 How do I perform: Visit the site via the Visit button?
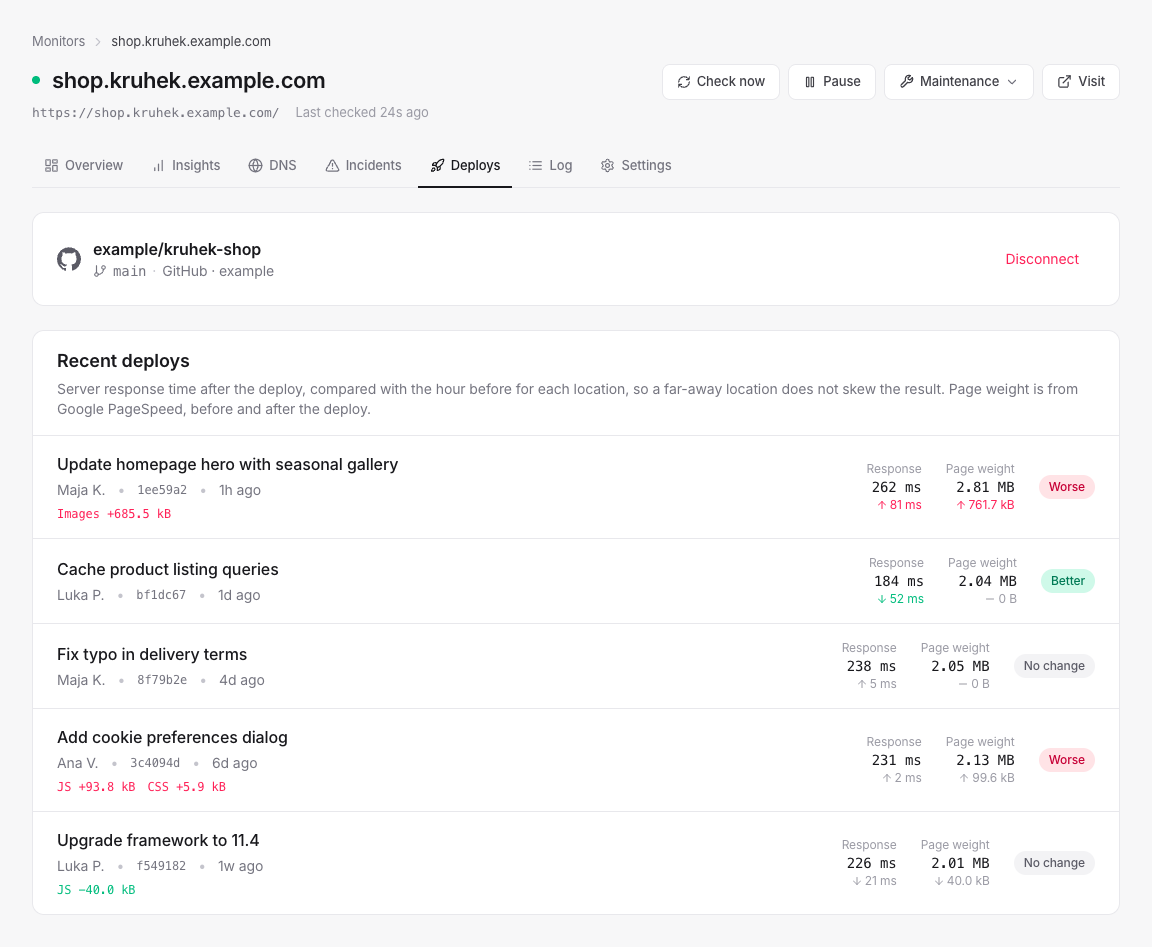click(1081, 82)
